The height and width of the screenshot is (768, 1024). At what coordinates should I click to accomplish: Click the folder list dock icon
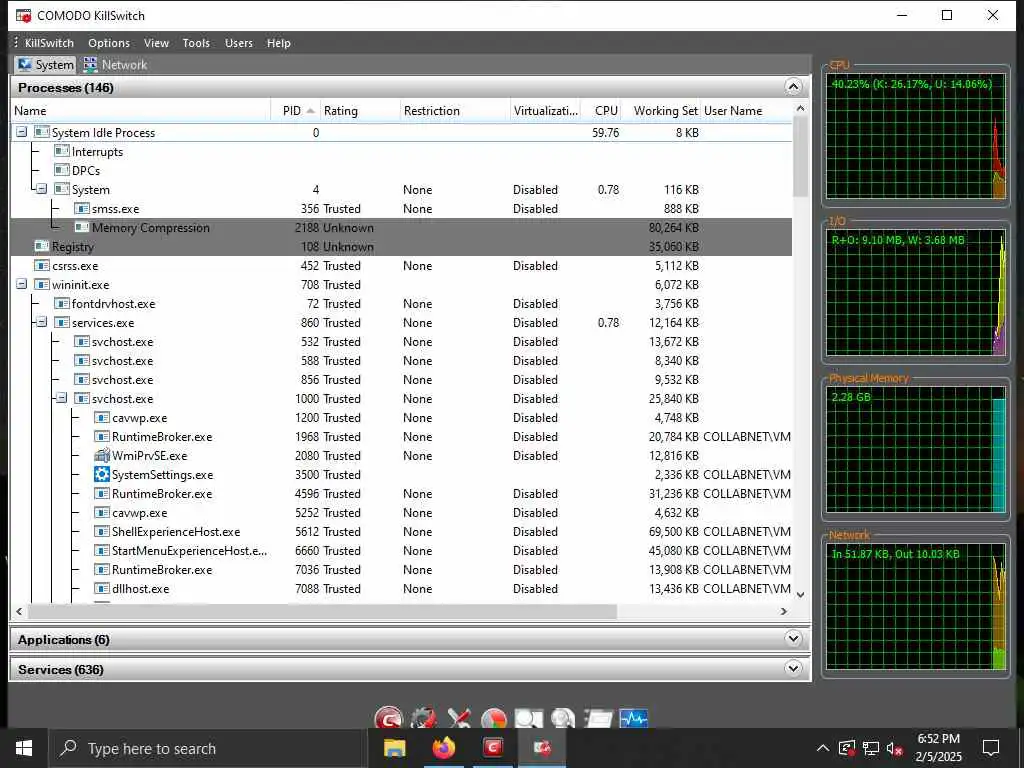(598, 719)
